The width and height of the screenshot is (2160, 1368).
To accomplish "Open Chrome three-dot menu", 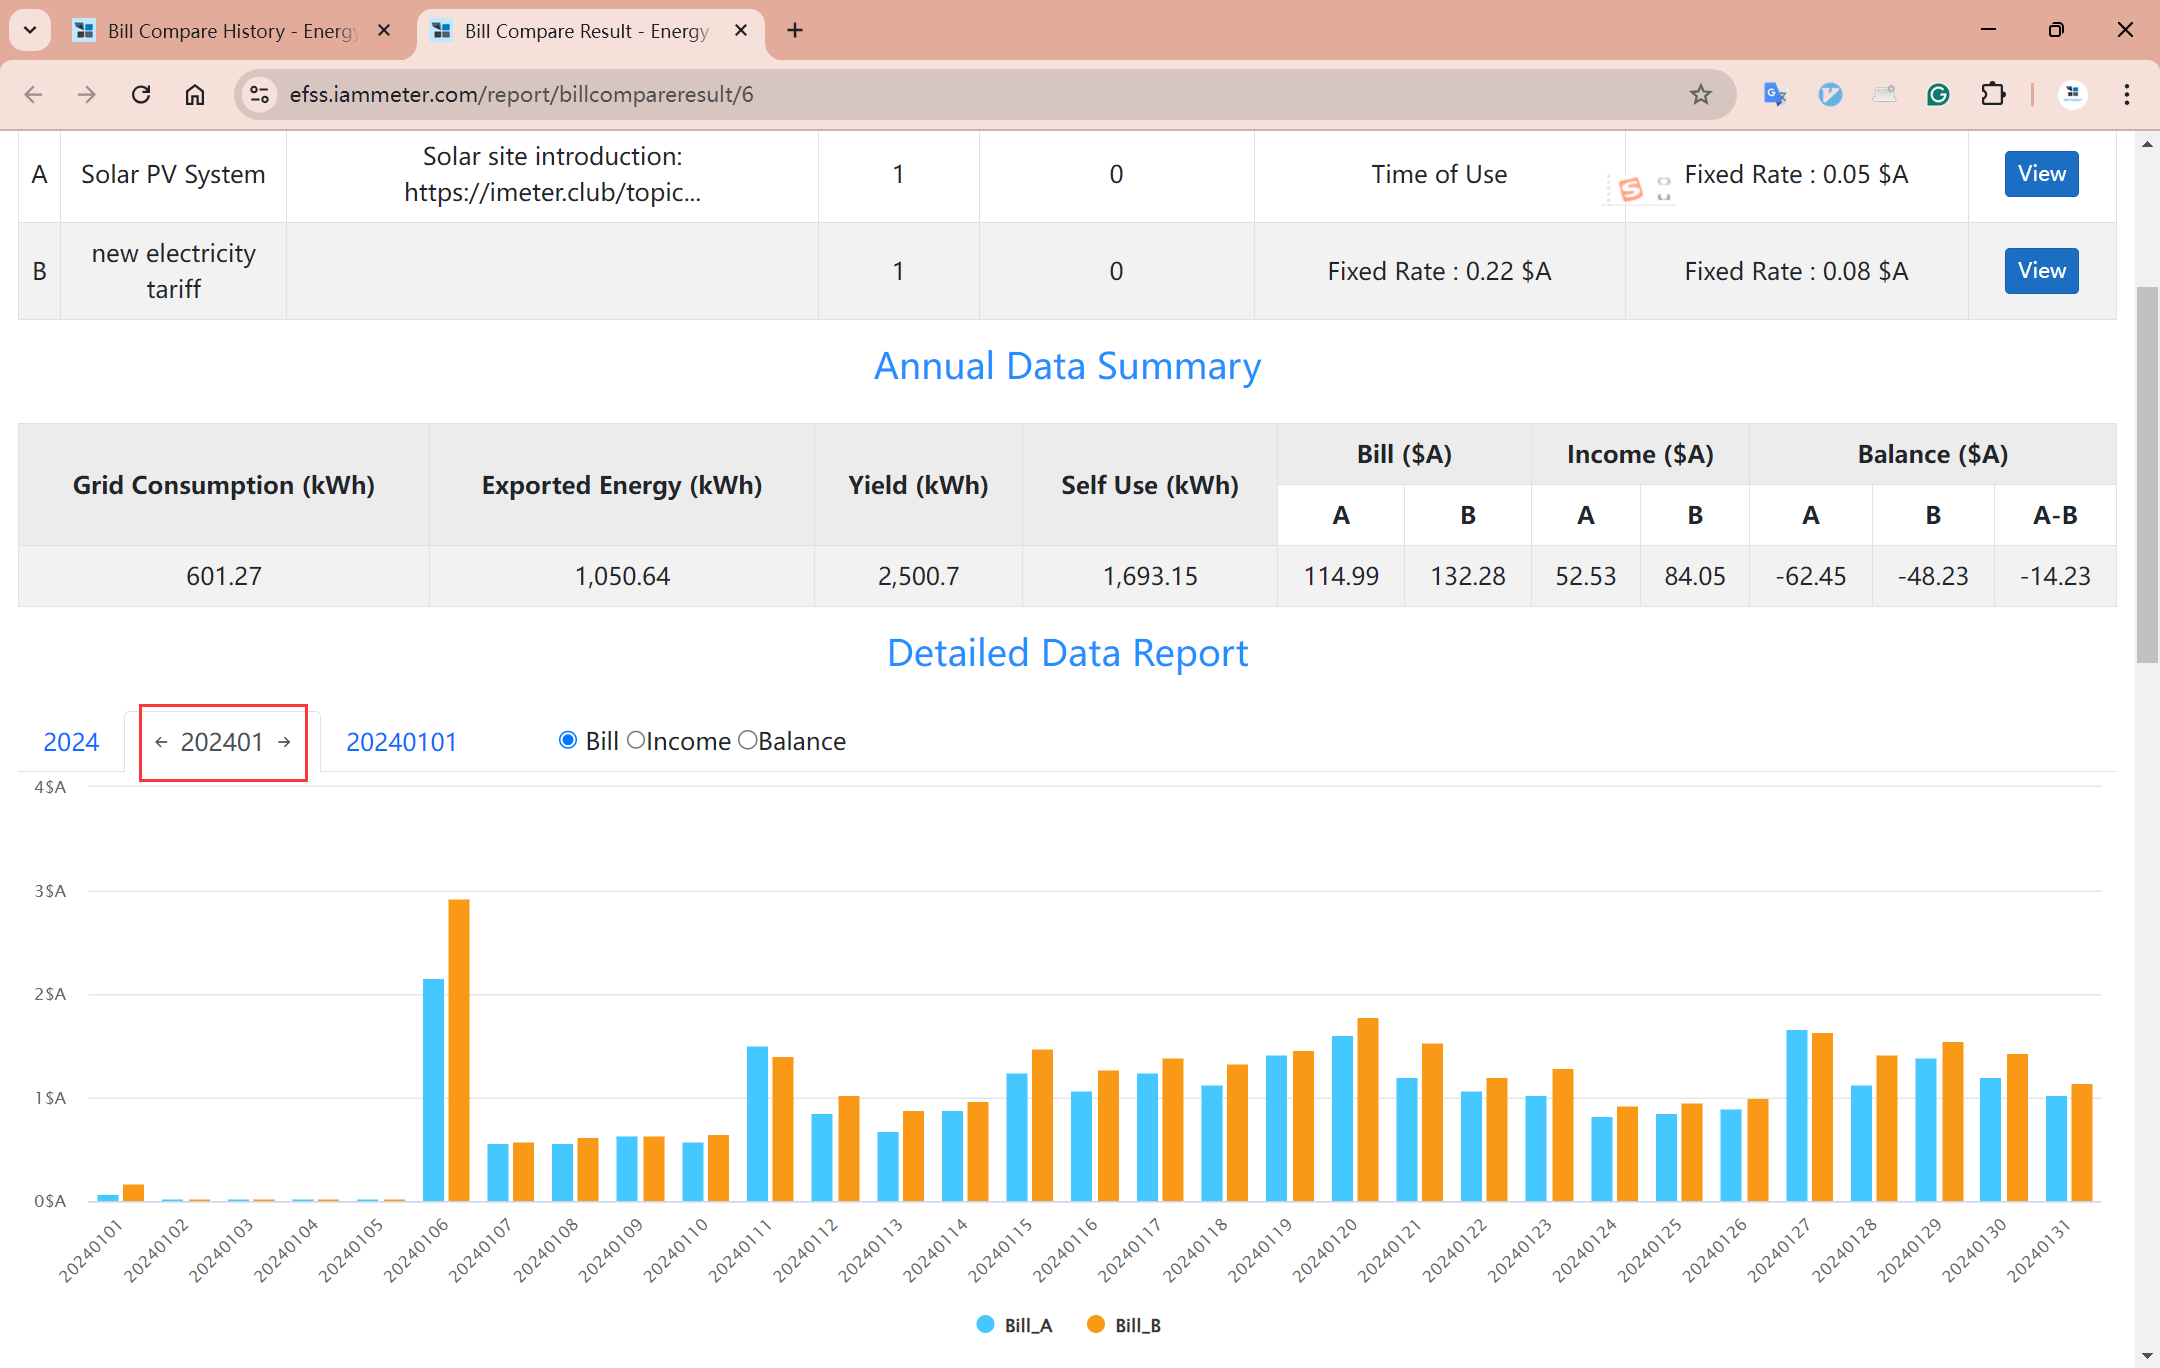I will (2127, 94).
